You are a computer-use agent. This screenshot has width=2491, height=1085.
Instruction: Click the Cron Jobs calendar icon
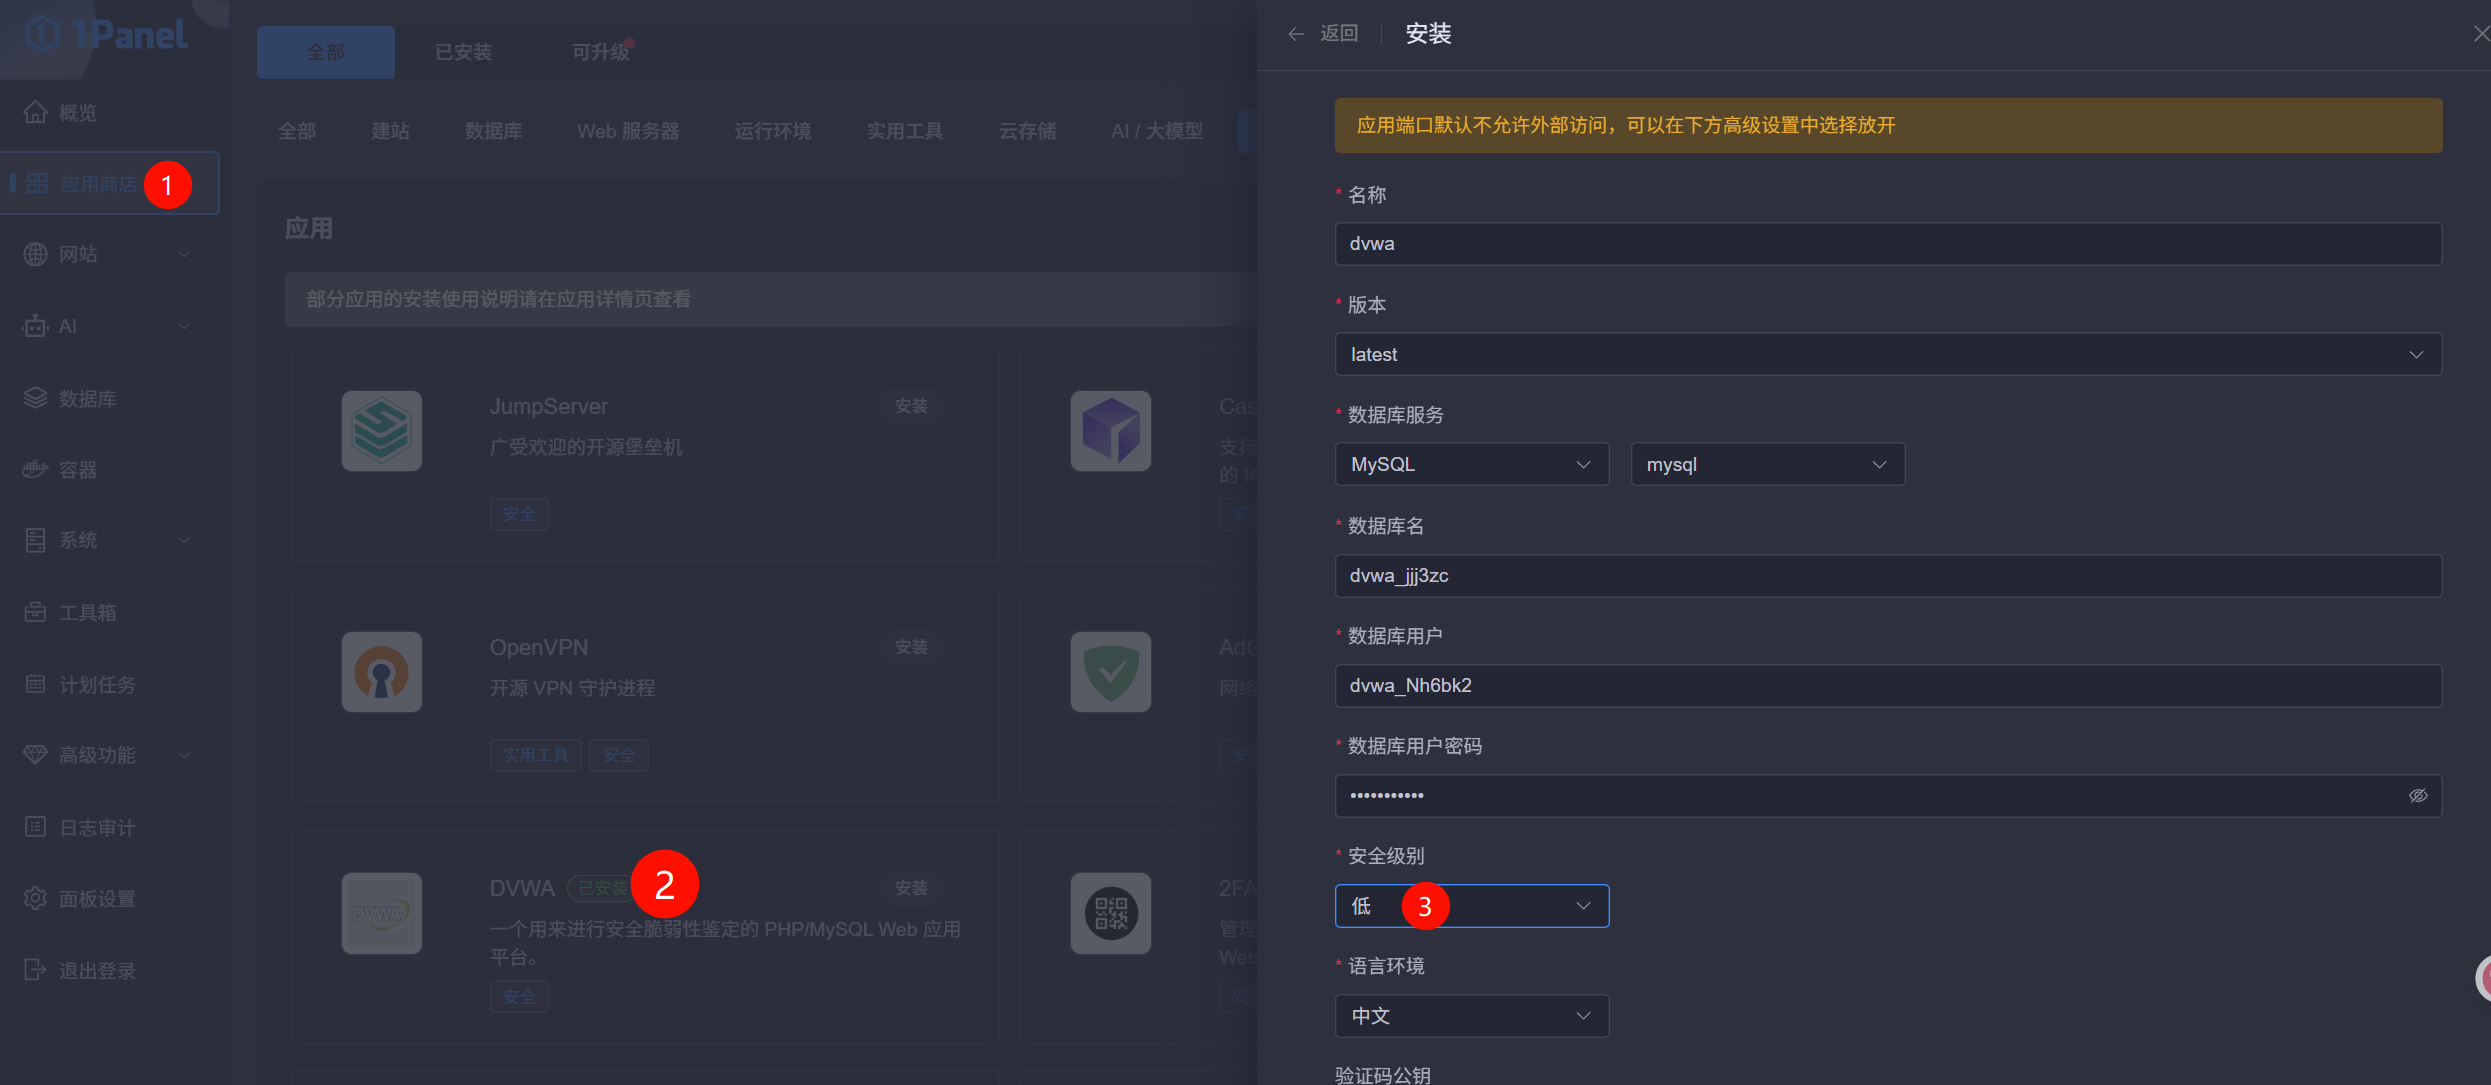[x=35, y=684]
